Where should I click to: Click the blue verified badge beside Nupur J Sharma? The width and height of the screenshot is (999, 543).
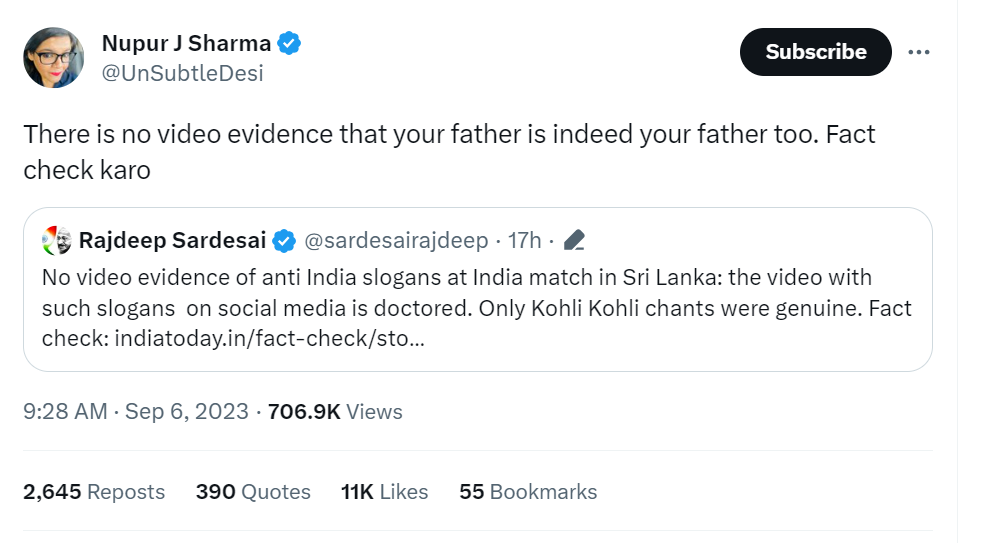[x=289, y=43]
